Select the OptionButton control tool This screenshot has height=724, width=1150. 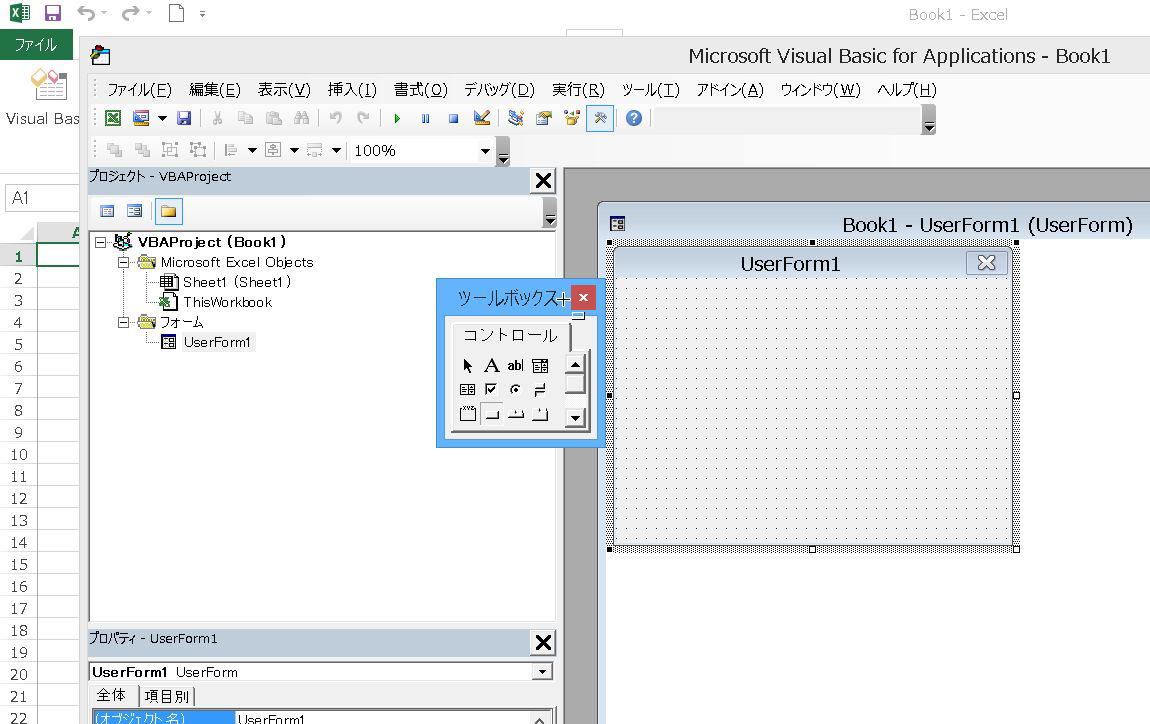(516, 390)
